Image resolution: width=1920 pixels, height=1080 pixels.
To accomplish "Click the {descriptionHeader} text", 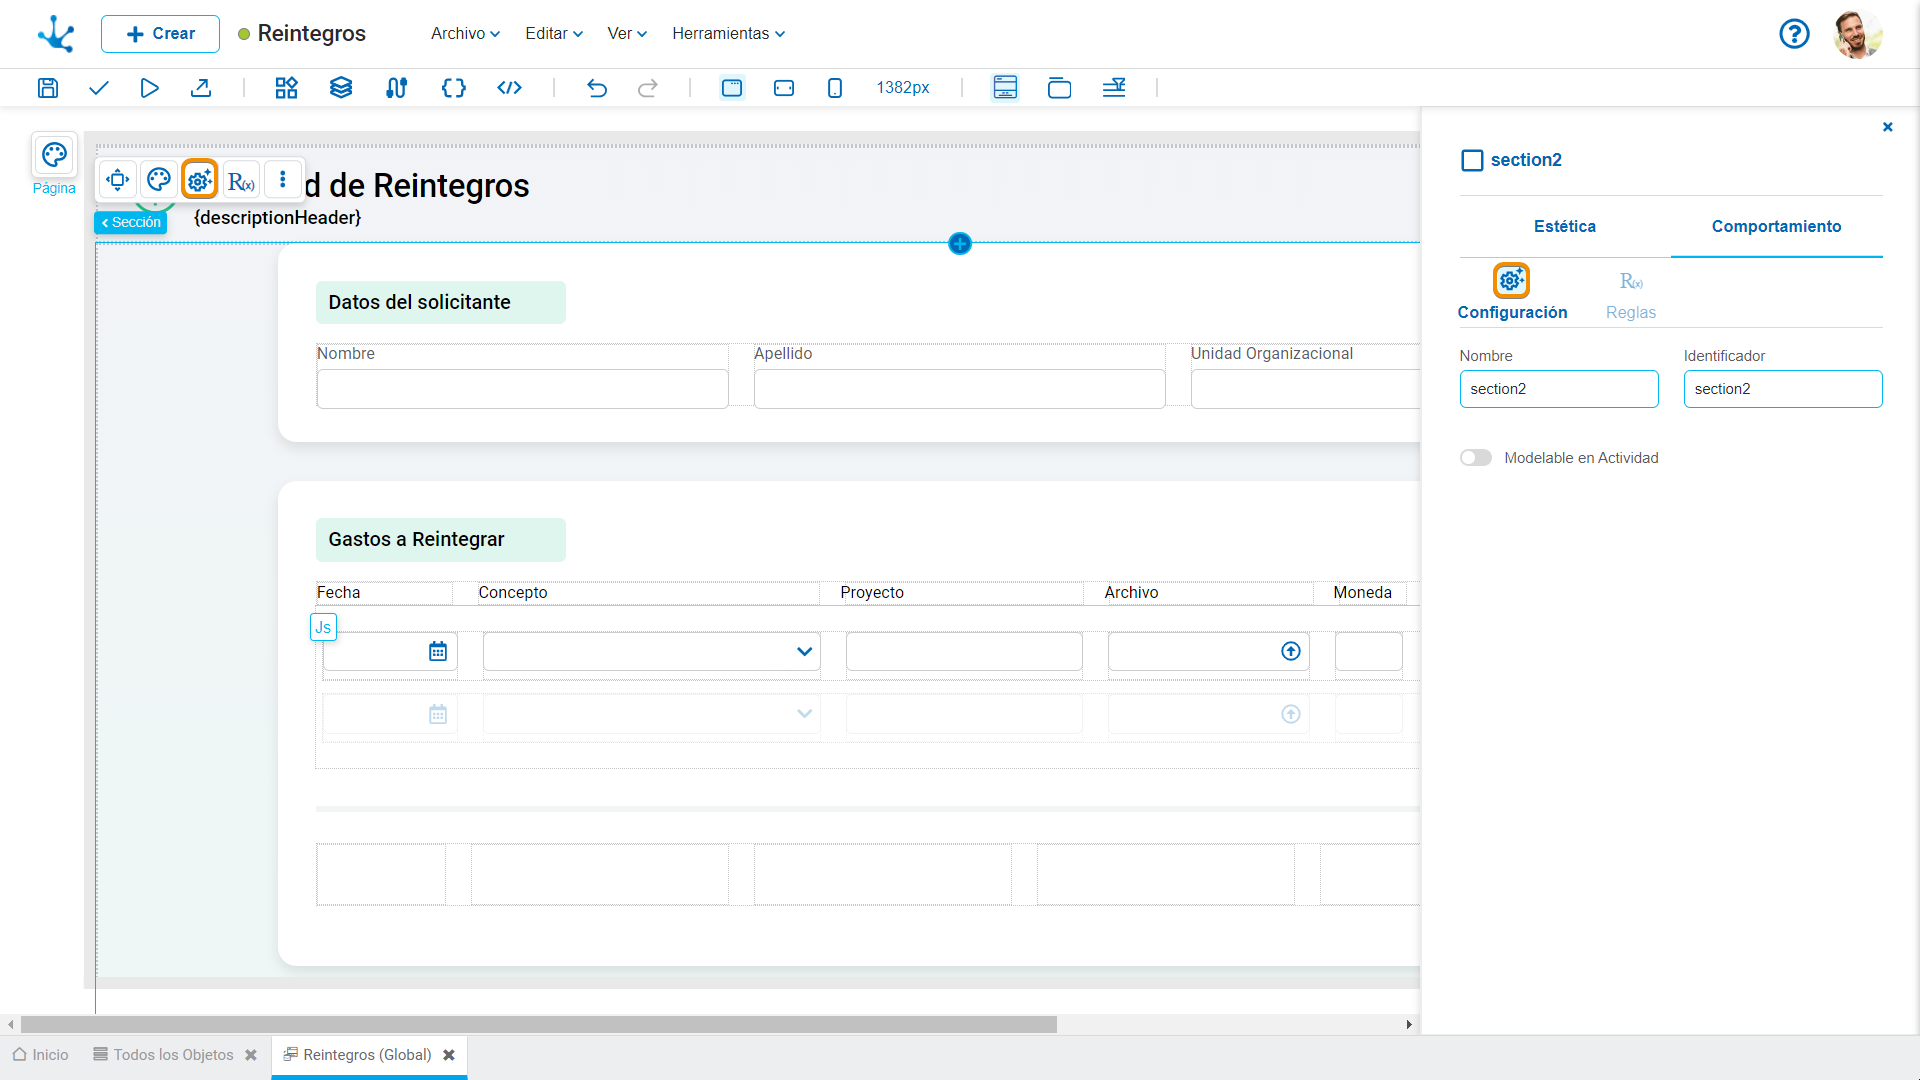I will (277, 218).
